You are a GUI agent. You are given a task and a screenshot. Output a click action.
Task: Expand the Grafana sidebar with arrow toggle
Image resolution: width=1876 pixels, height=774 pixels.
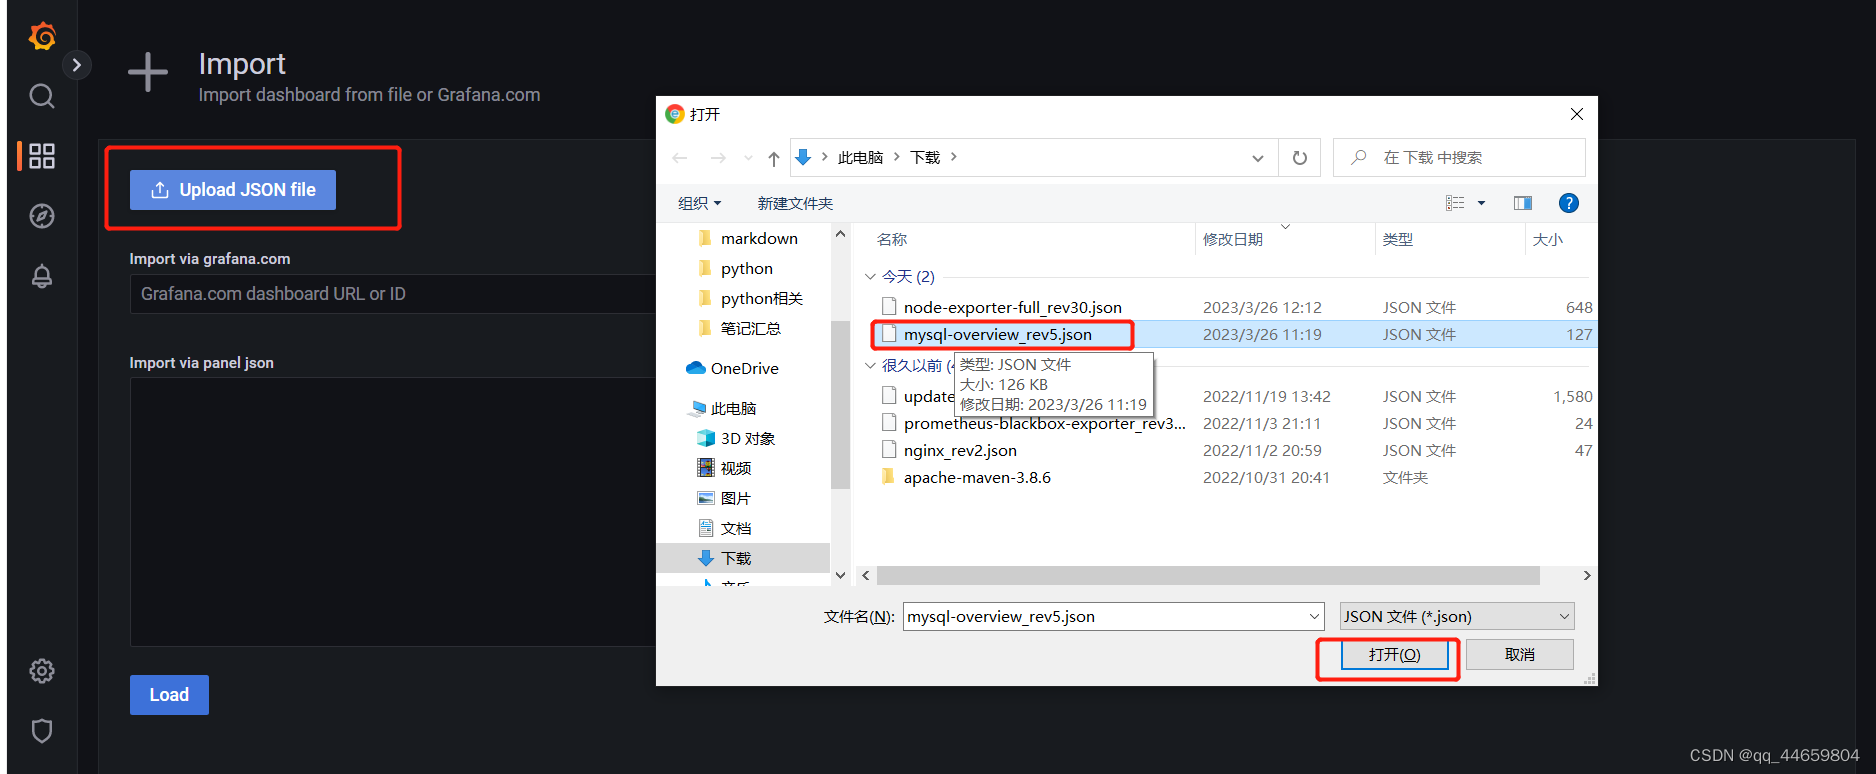[x=76, y=65]
